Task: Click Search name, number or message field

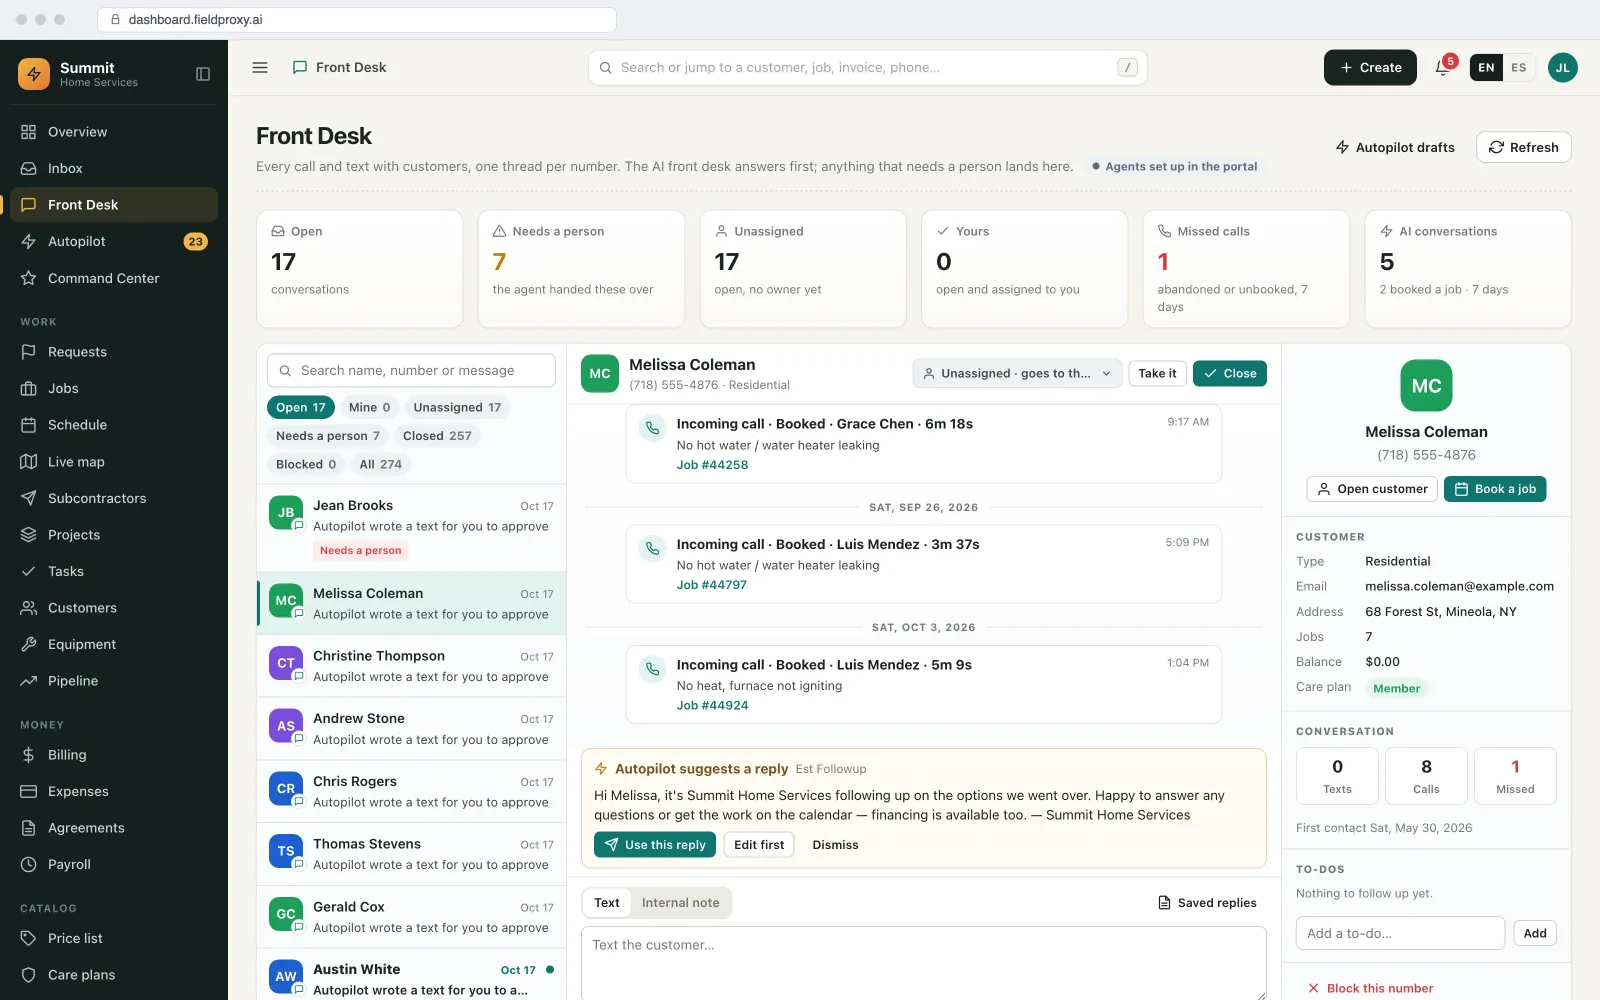Action: [x=411, y=371]
